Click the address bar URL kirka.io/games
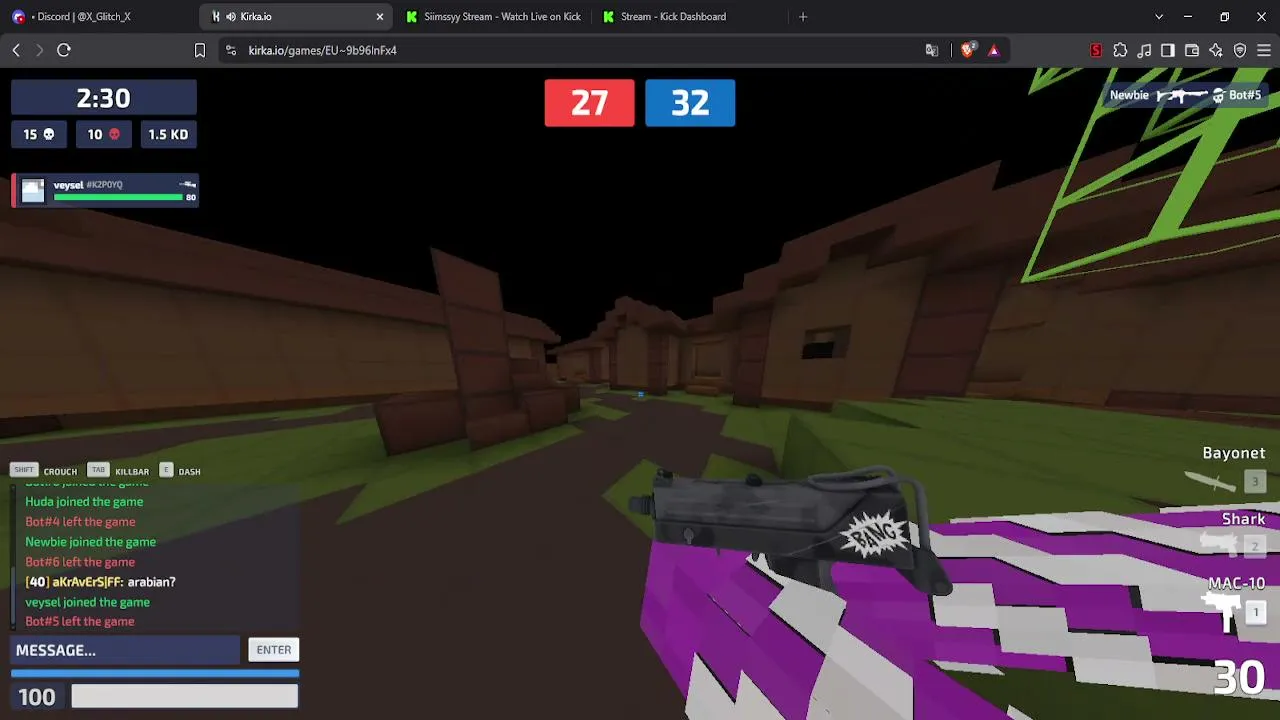 [x=323, y=50]
